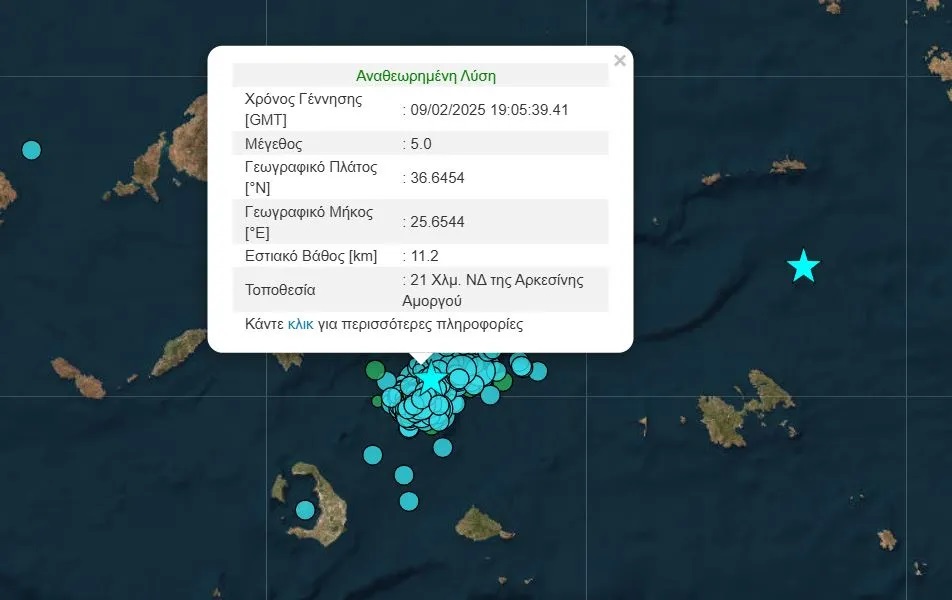Open the 'κλικ' link for more information
This screenshot has height=600, width=952.
click(300, 325)
